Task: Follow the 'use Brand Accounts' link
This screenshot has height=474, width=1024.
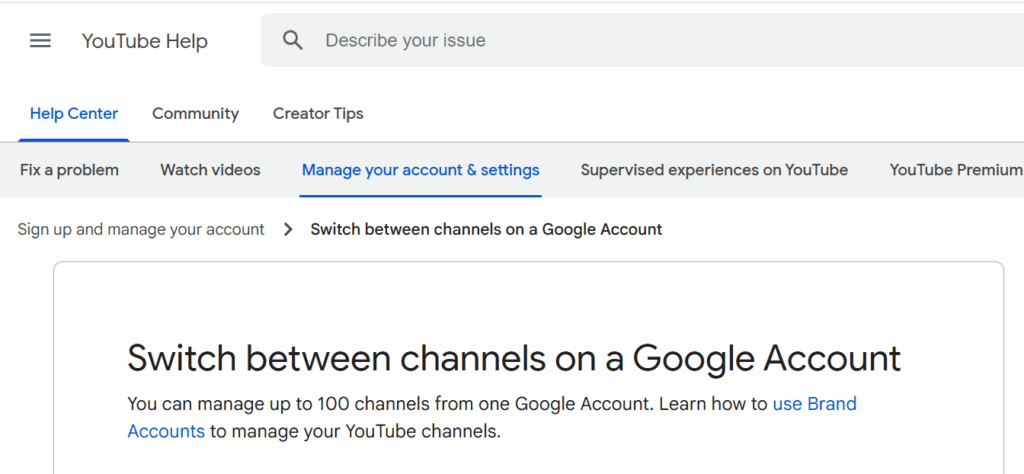Action: tap(814, 404)
